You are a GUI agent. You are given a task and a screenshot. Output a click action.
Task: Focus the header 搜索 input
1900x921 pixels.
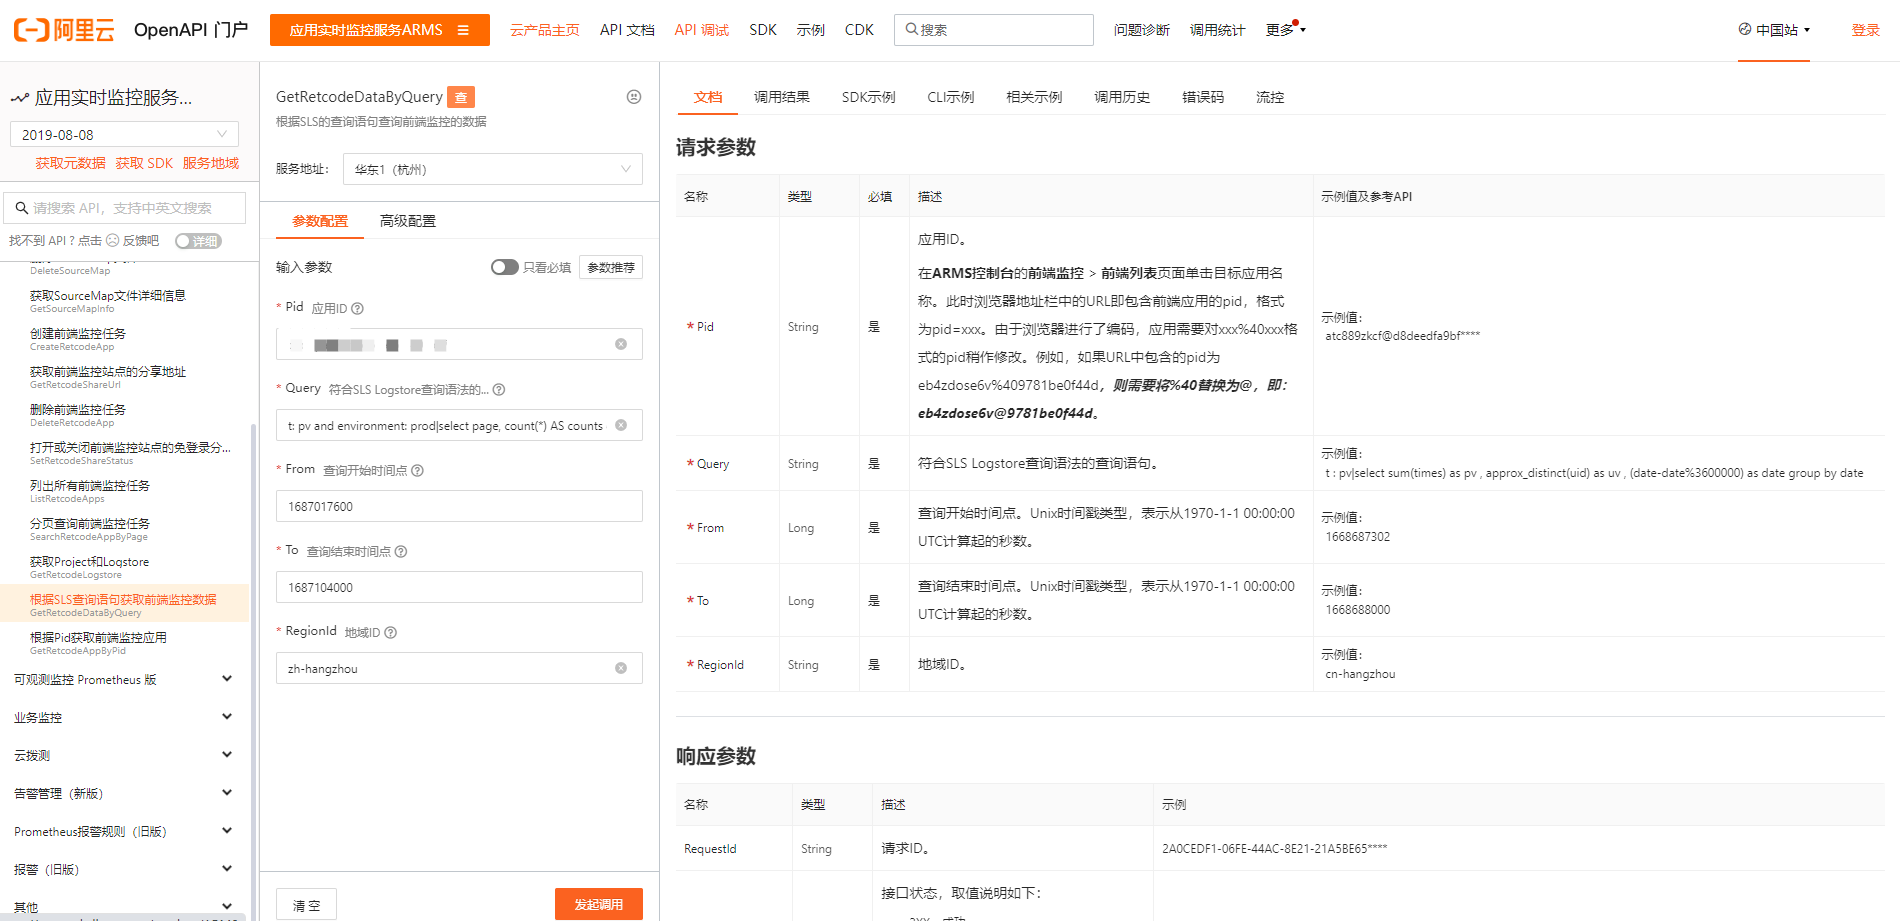[994, 30]
